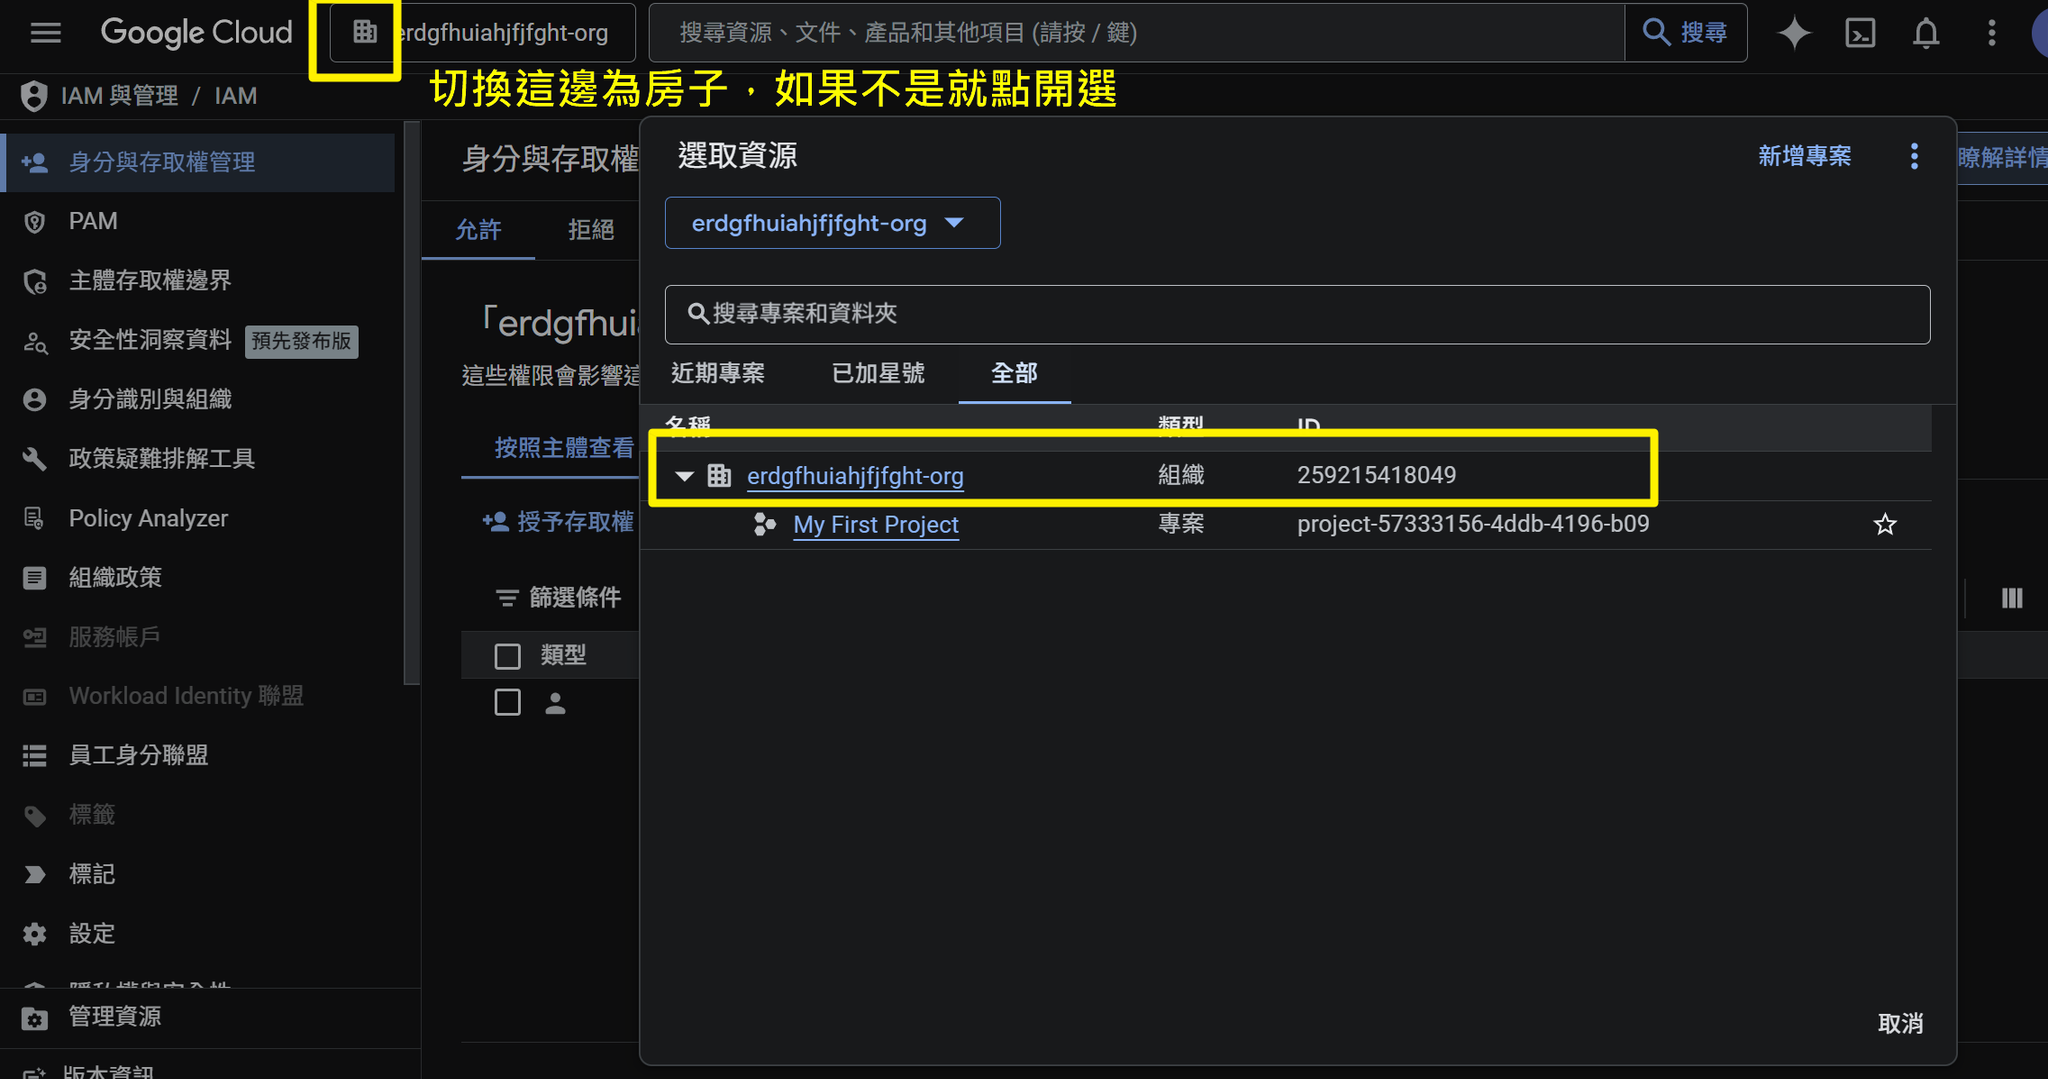Open Gemini AI assistant sparkle icon
The image size is (2048, 1079).
[x=1794, y=33]
